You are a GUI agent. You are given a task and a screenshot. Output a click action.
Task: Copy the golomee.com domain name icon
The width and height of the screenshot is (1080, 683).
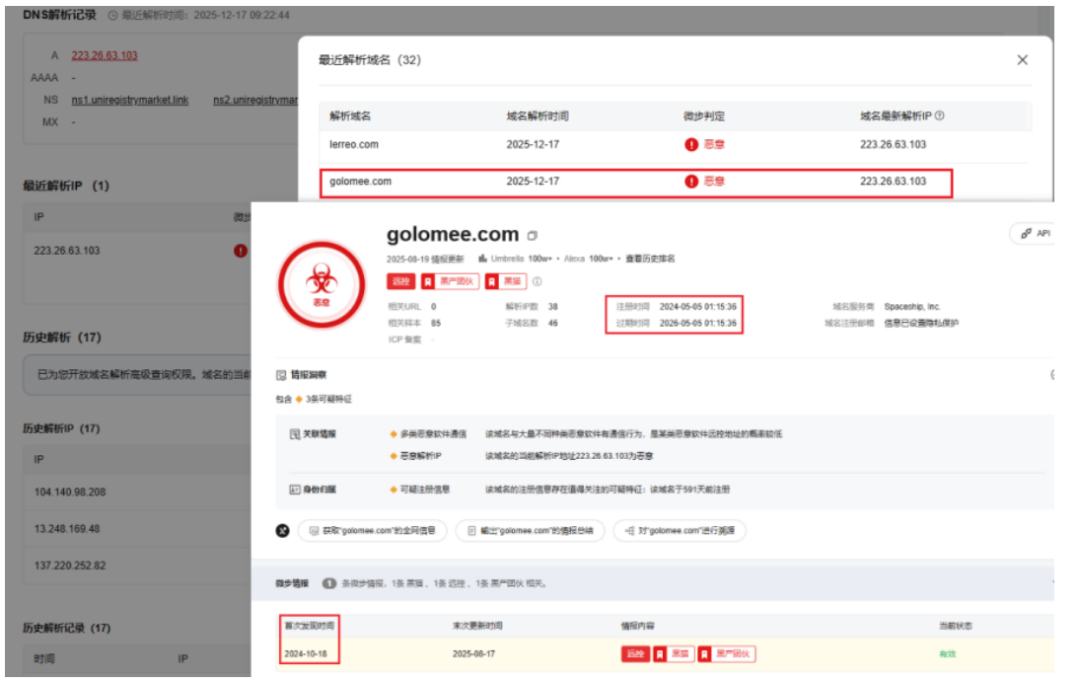pos(532,236)
